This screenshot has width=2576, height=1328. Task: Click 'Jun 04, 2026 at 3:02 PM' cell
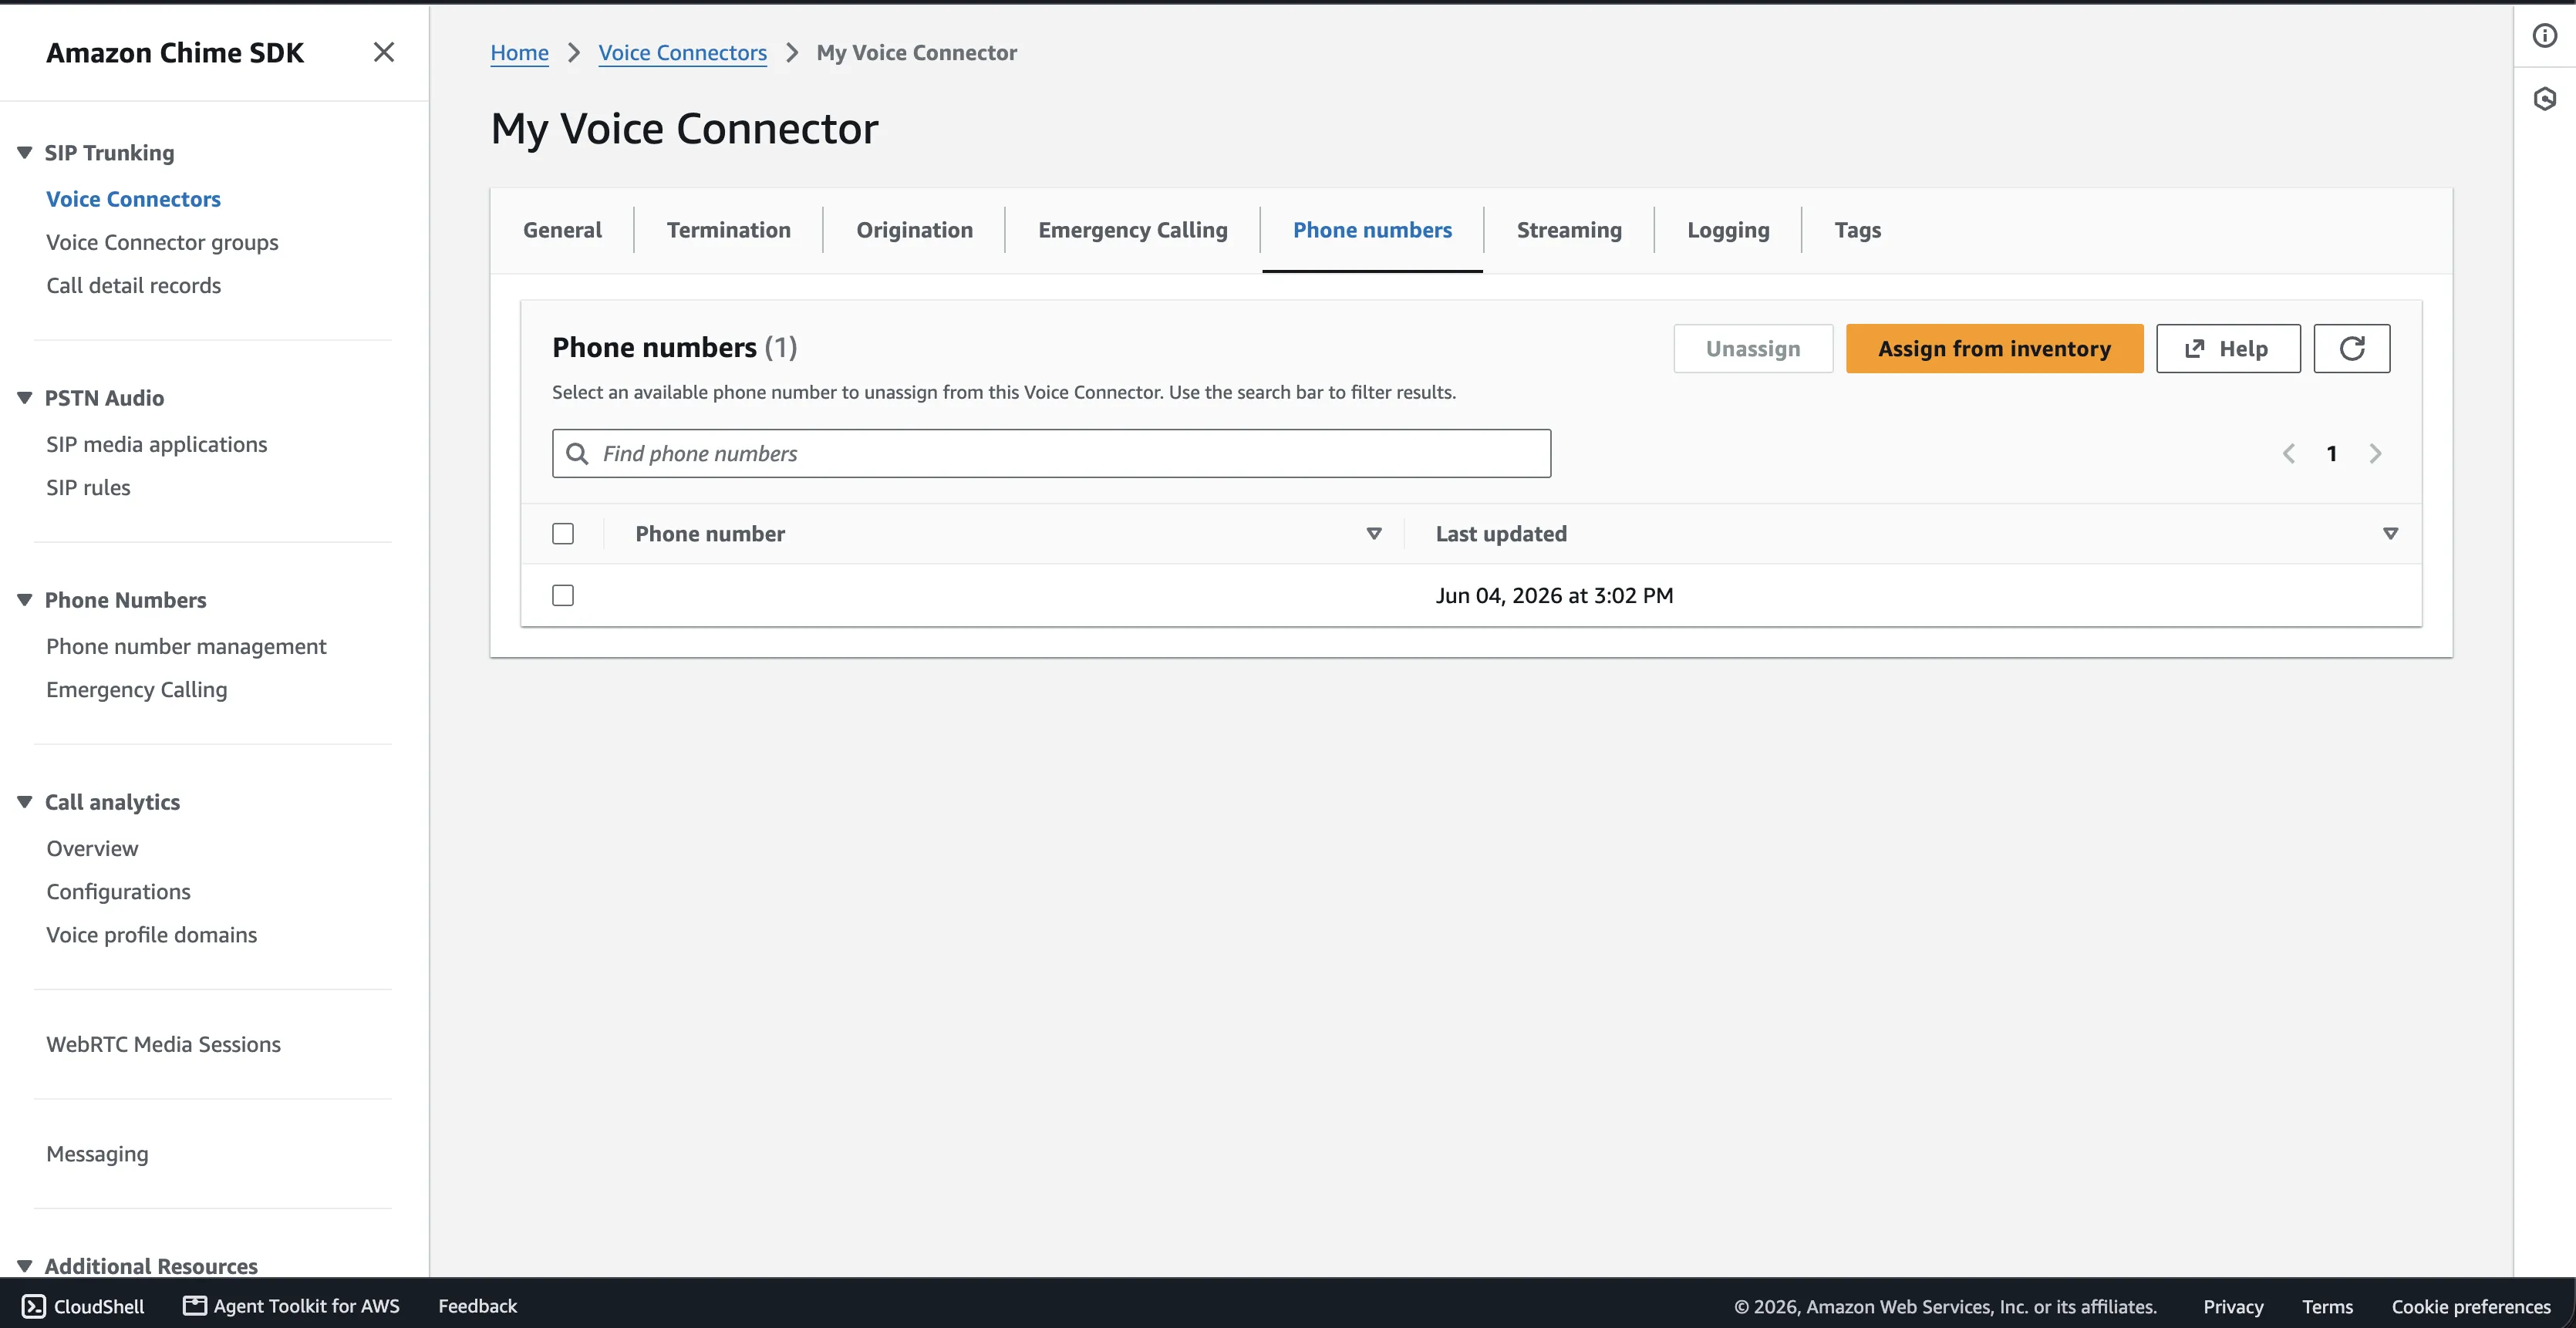pos(1554,596)
